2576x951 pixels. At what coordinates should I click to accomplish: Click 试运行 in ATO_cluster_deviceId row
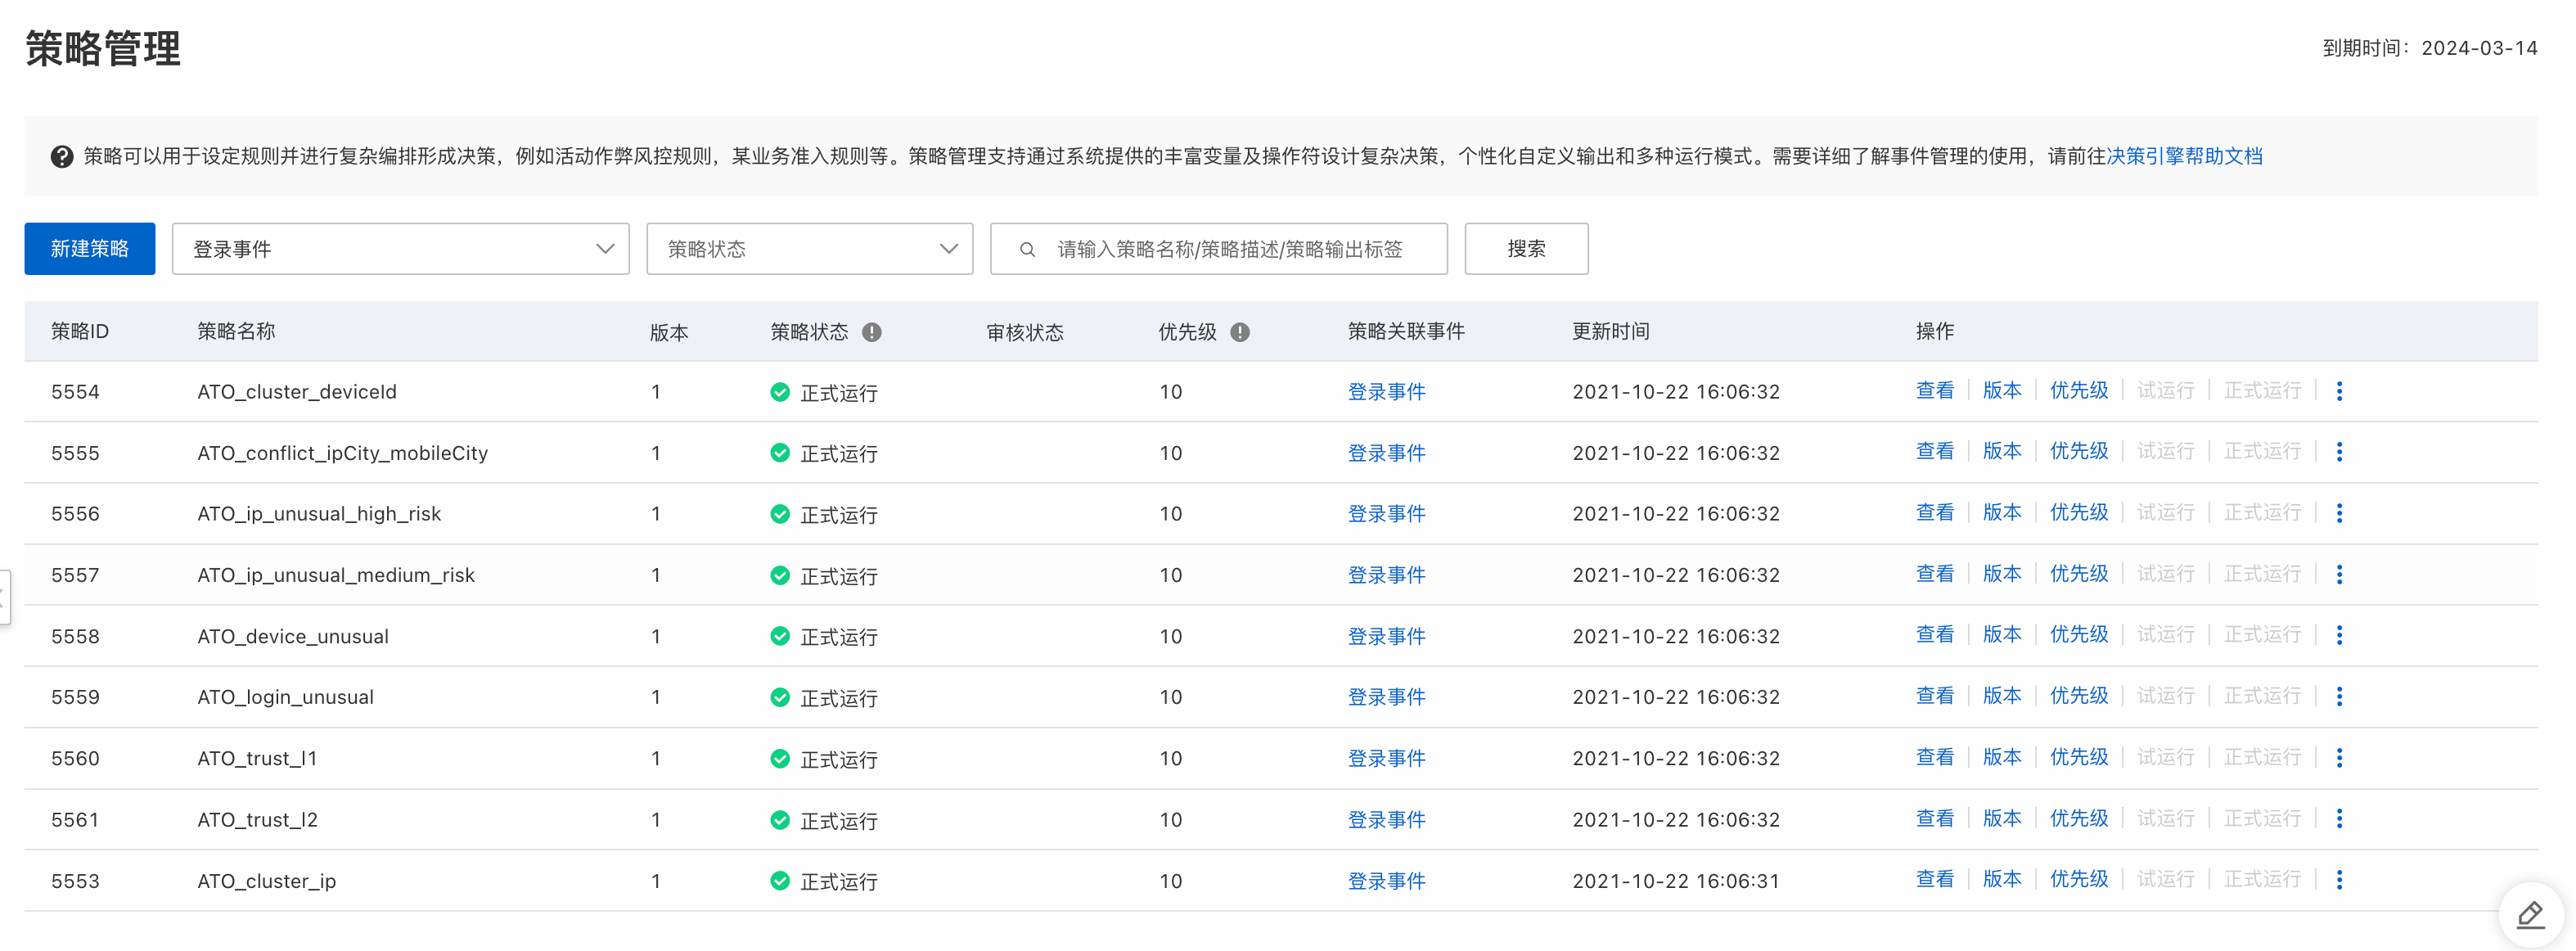(2165, 391)
